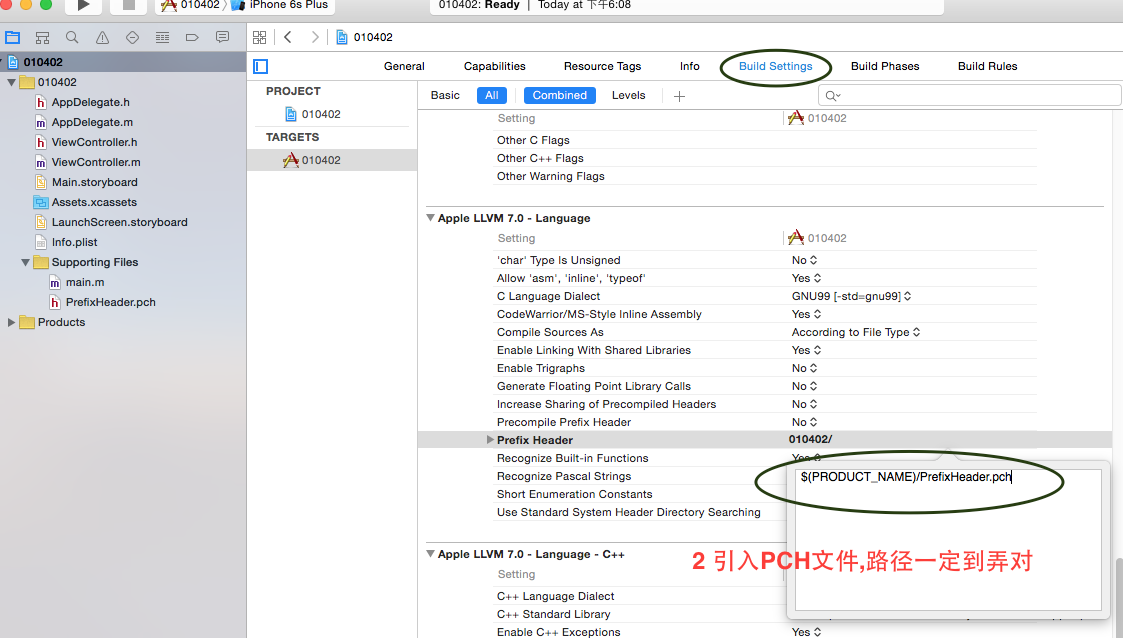Image resolution: width=1123 pixels, height=638 pixels.
Task: Open the Find navigator magnifier icon
Action: (72, 38)
